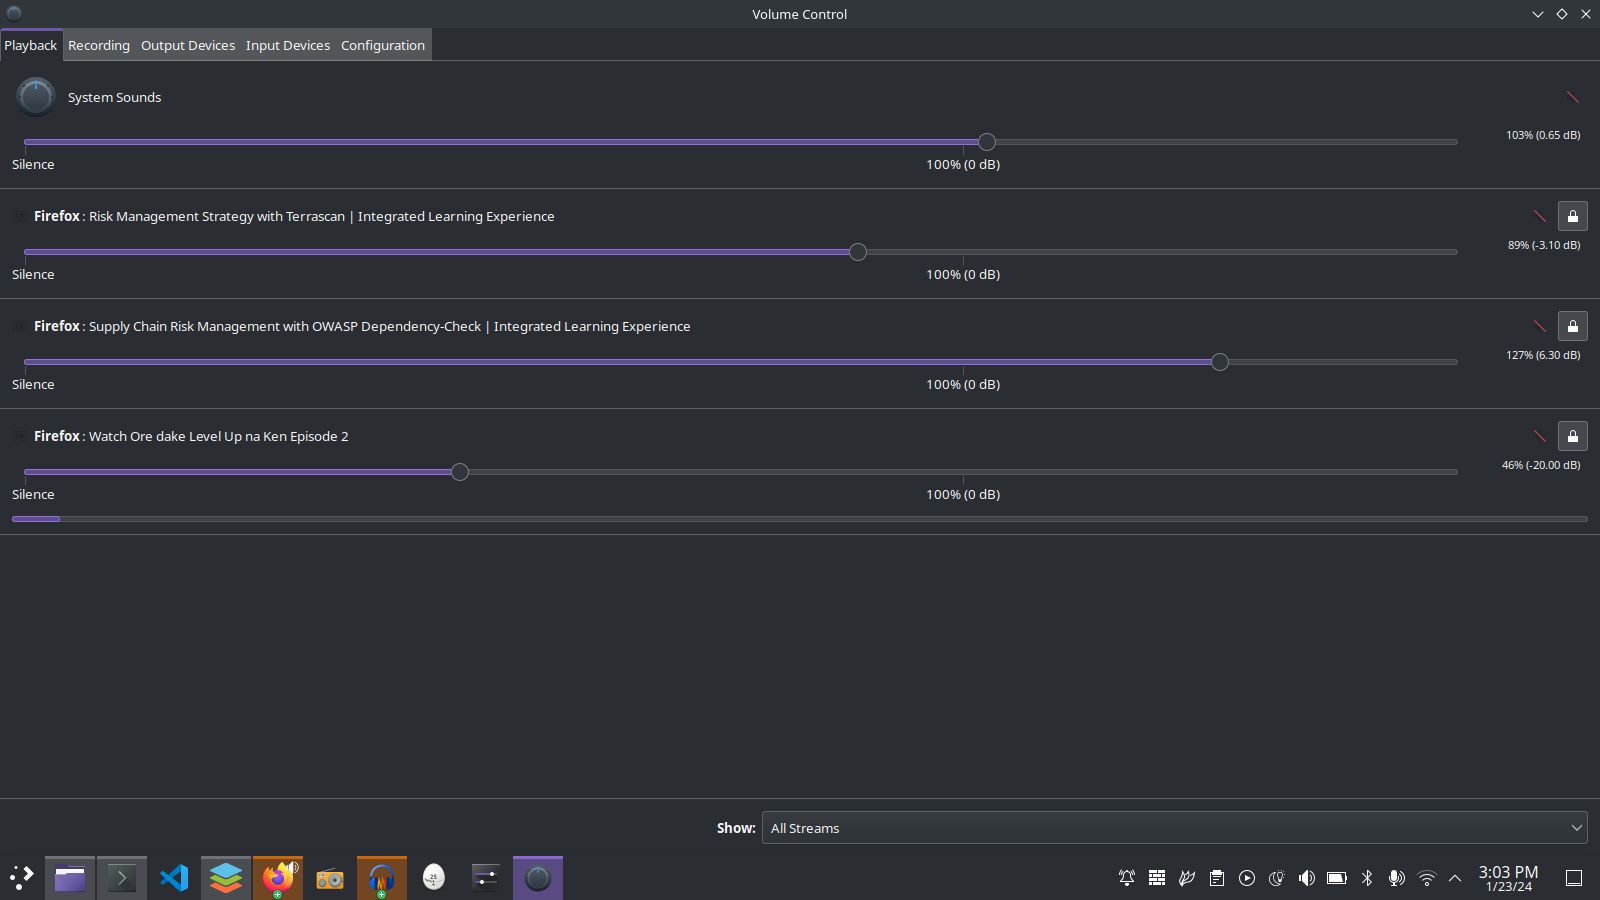Open the Show streams dropdown

[x=1174, y=827]
